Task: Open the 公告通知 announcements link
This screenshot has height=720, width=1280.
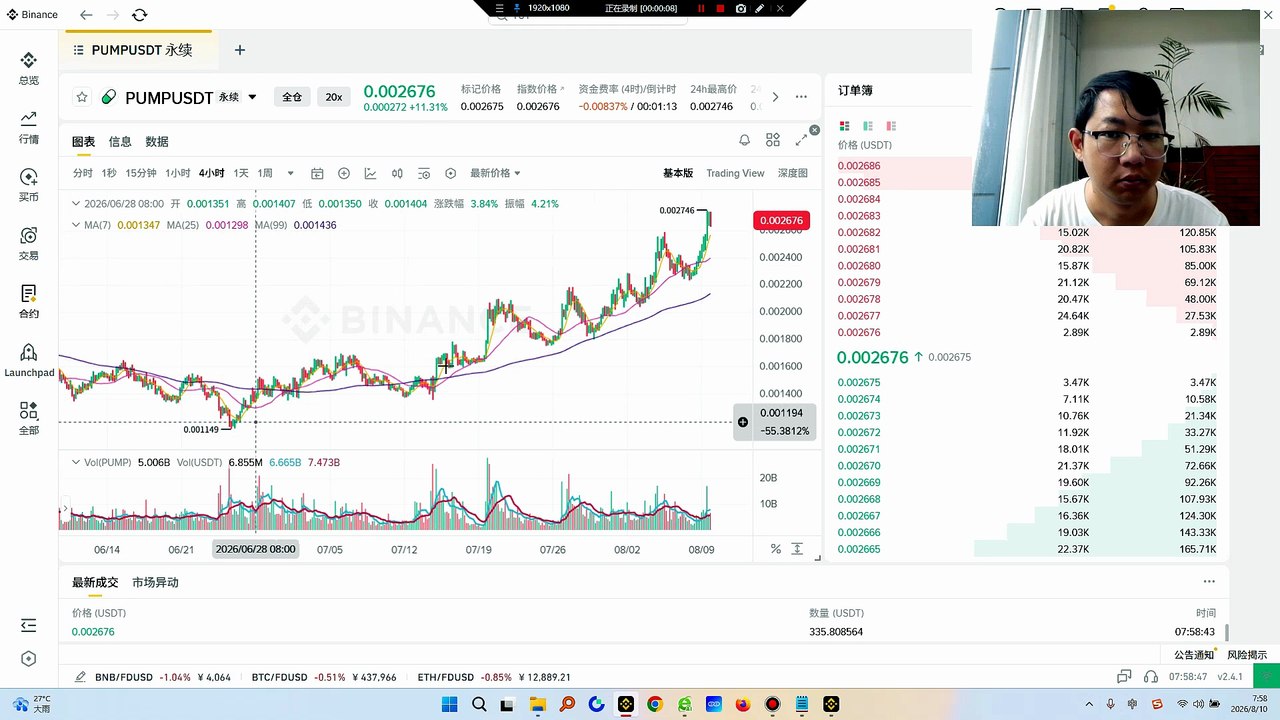Action: [1194, 655]
